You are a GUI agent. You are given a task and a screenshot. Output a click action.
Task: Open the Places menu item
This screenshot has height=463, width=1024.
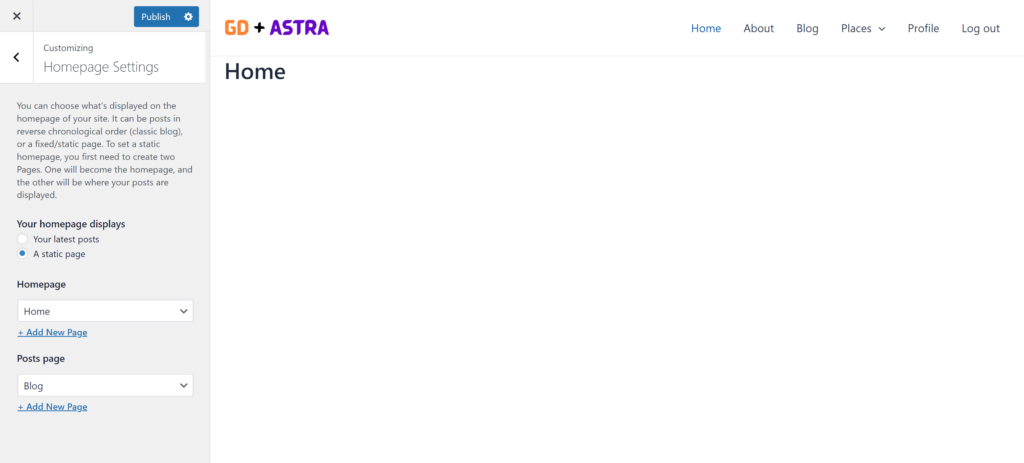click(x=856, y=28)
